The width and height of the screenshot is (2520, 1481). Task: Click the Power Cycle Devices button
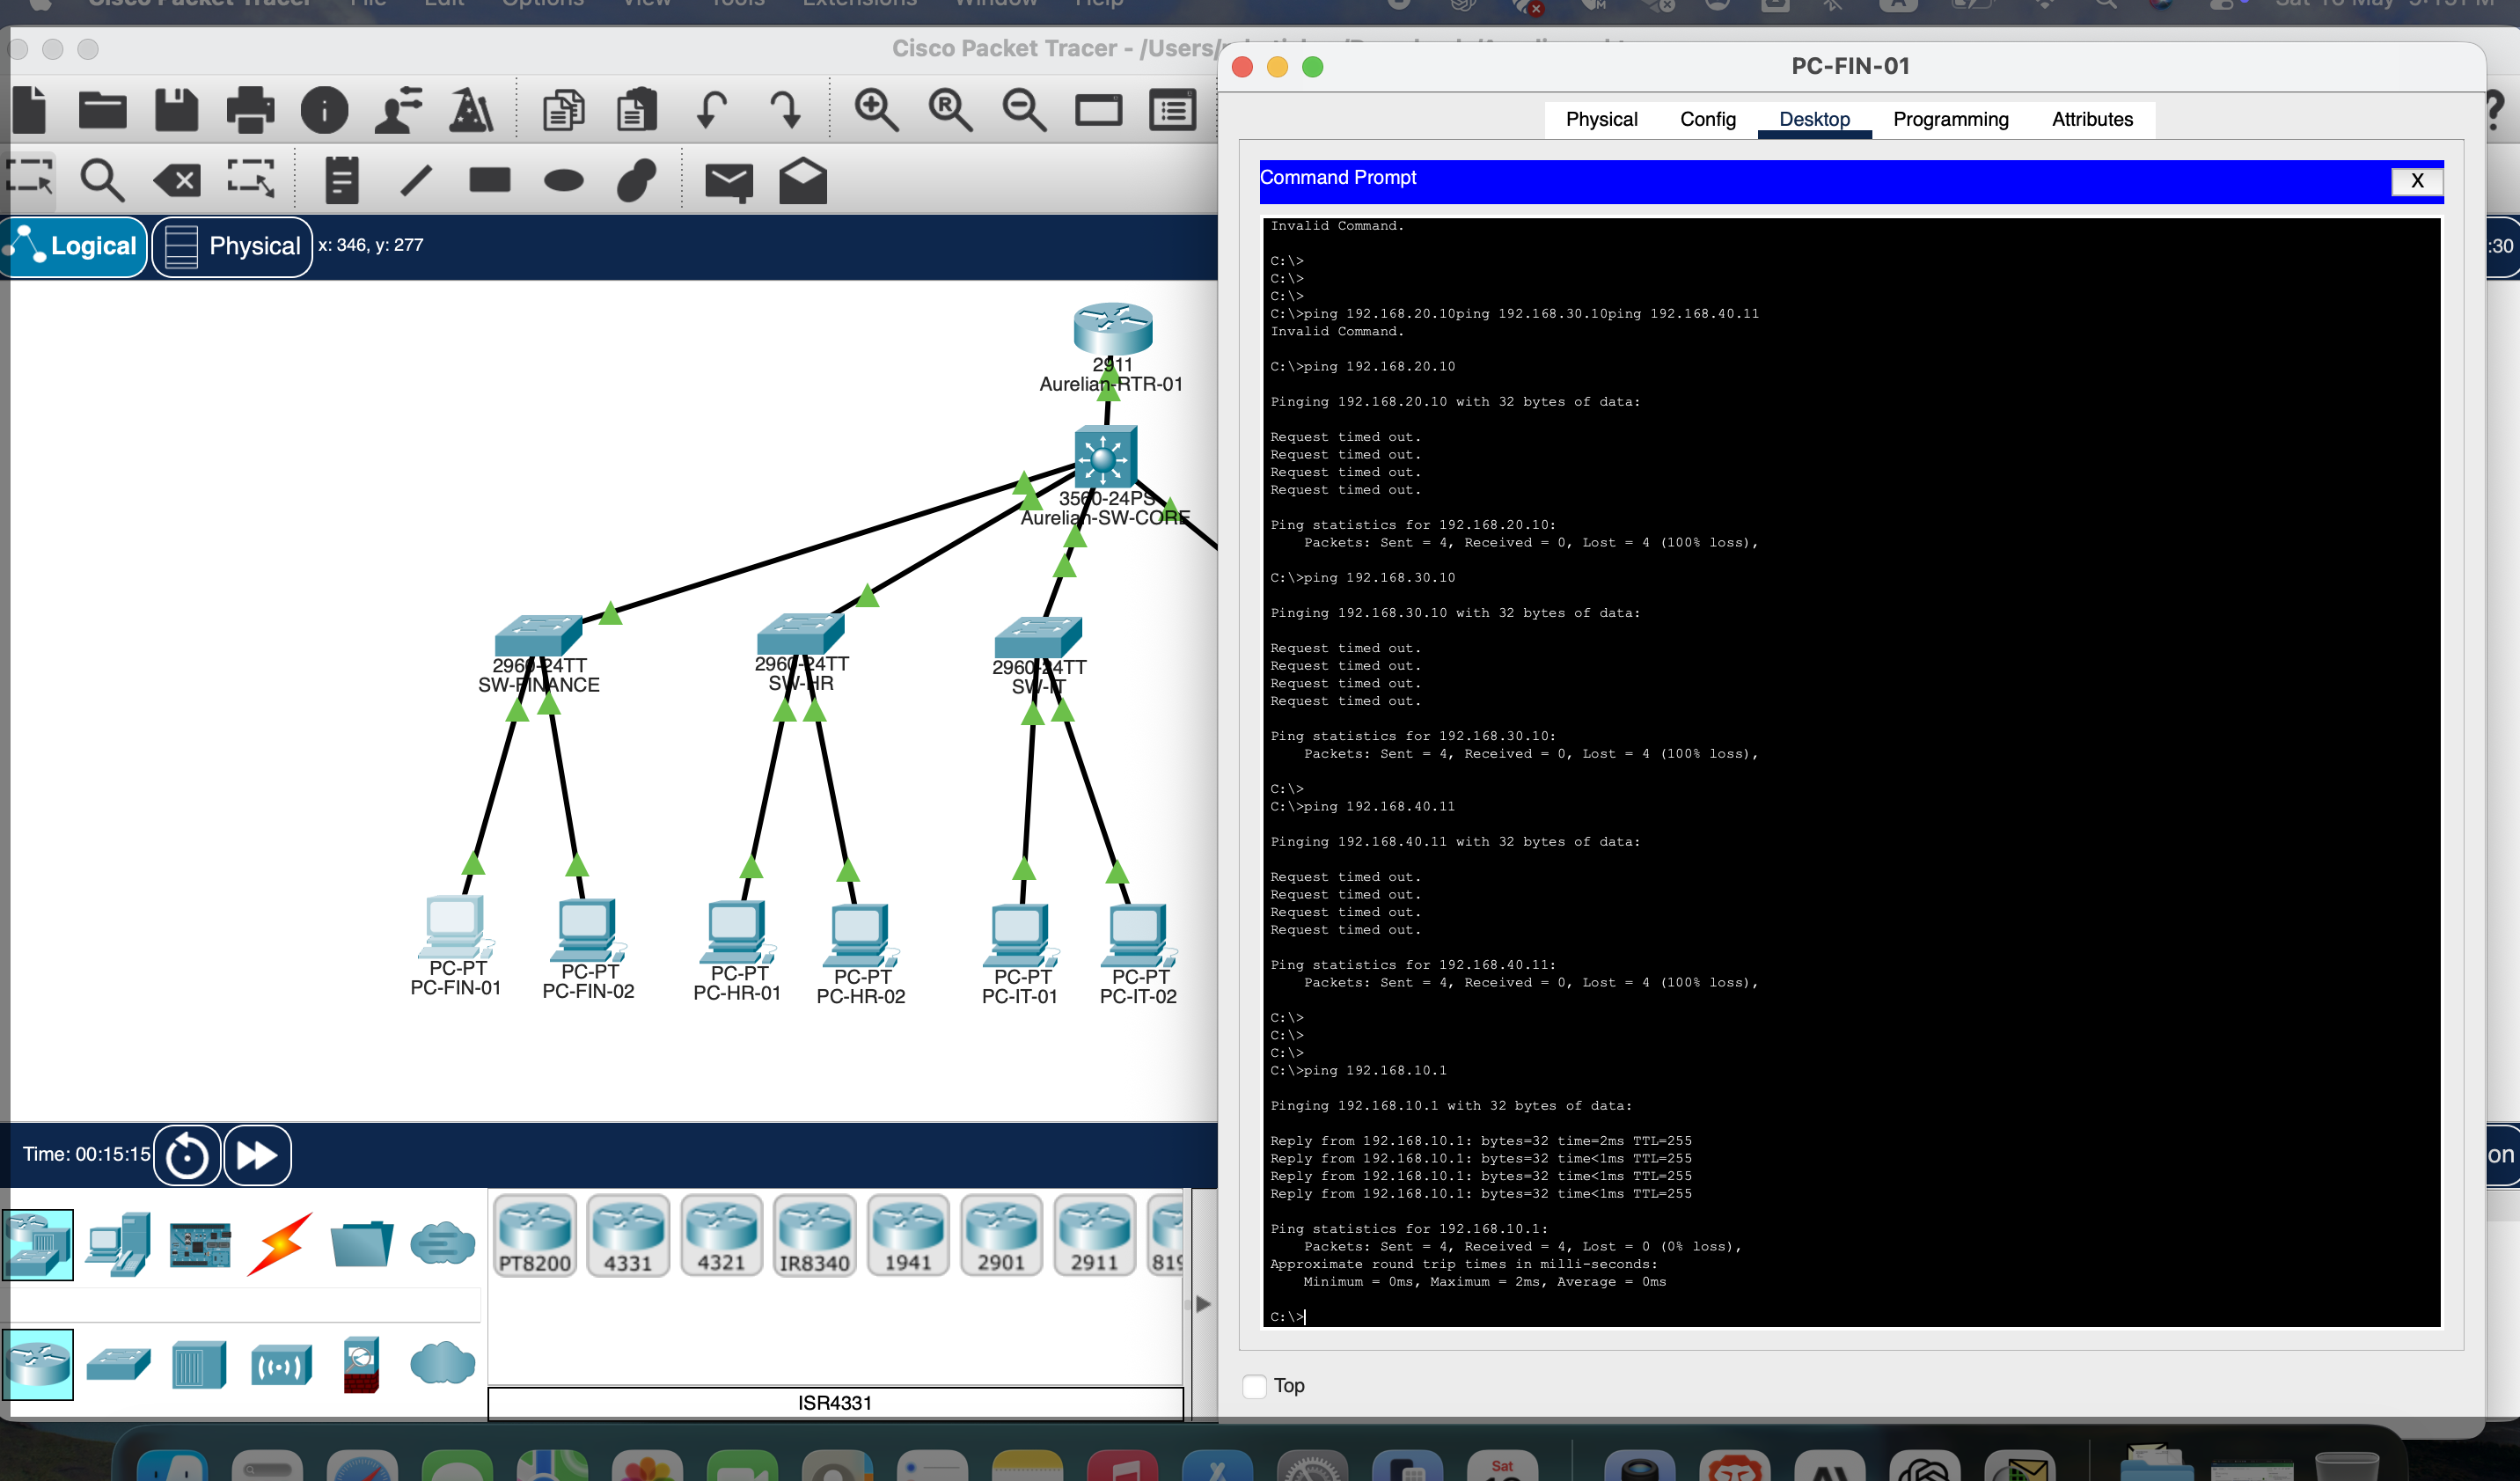click(x=187, y=1155)
